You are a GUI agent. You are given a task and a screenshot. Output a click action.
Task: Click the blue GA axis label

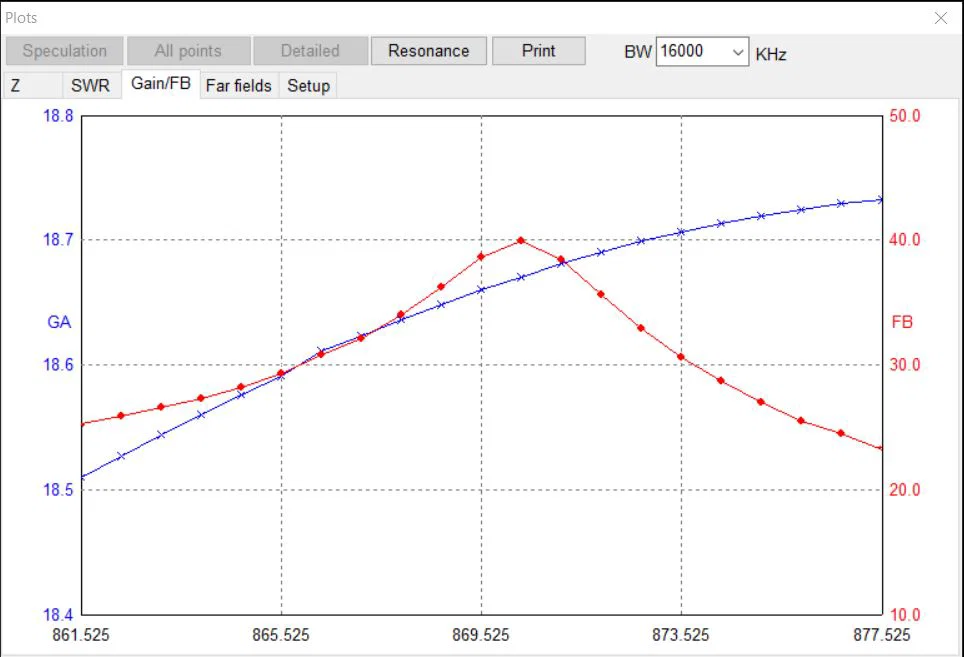pyautogui.click(x=59, y=322)
